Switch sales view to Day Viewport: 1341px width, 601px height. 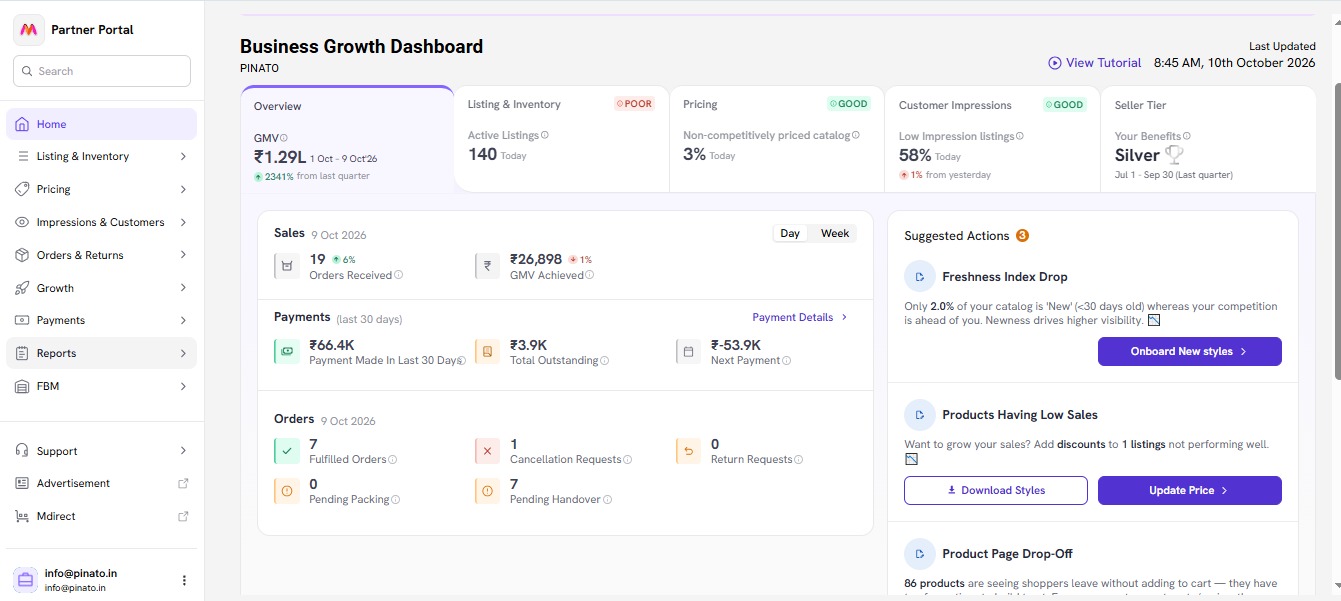[x=790, y=233]
